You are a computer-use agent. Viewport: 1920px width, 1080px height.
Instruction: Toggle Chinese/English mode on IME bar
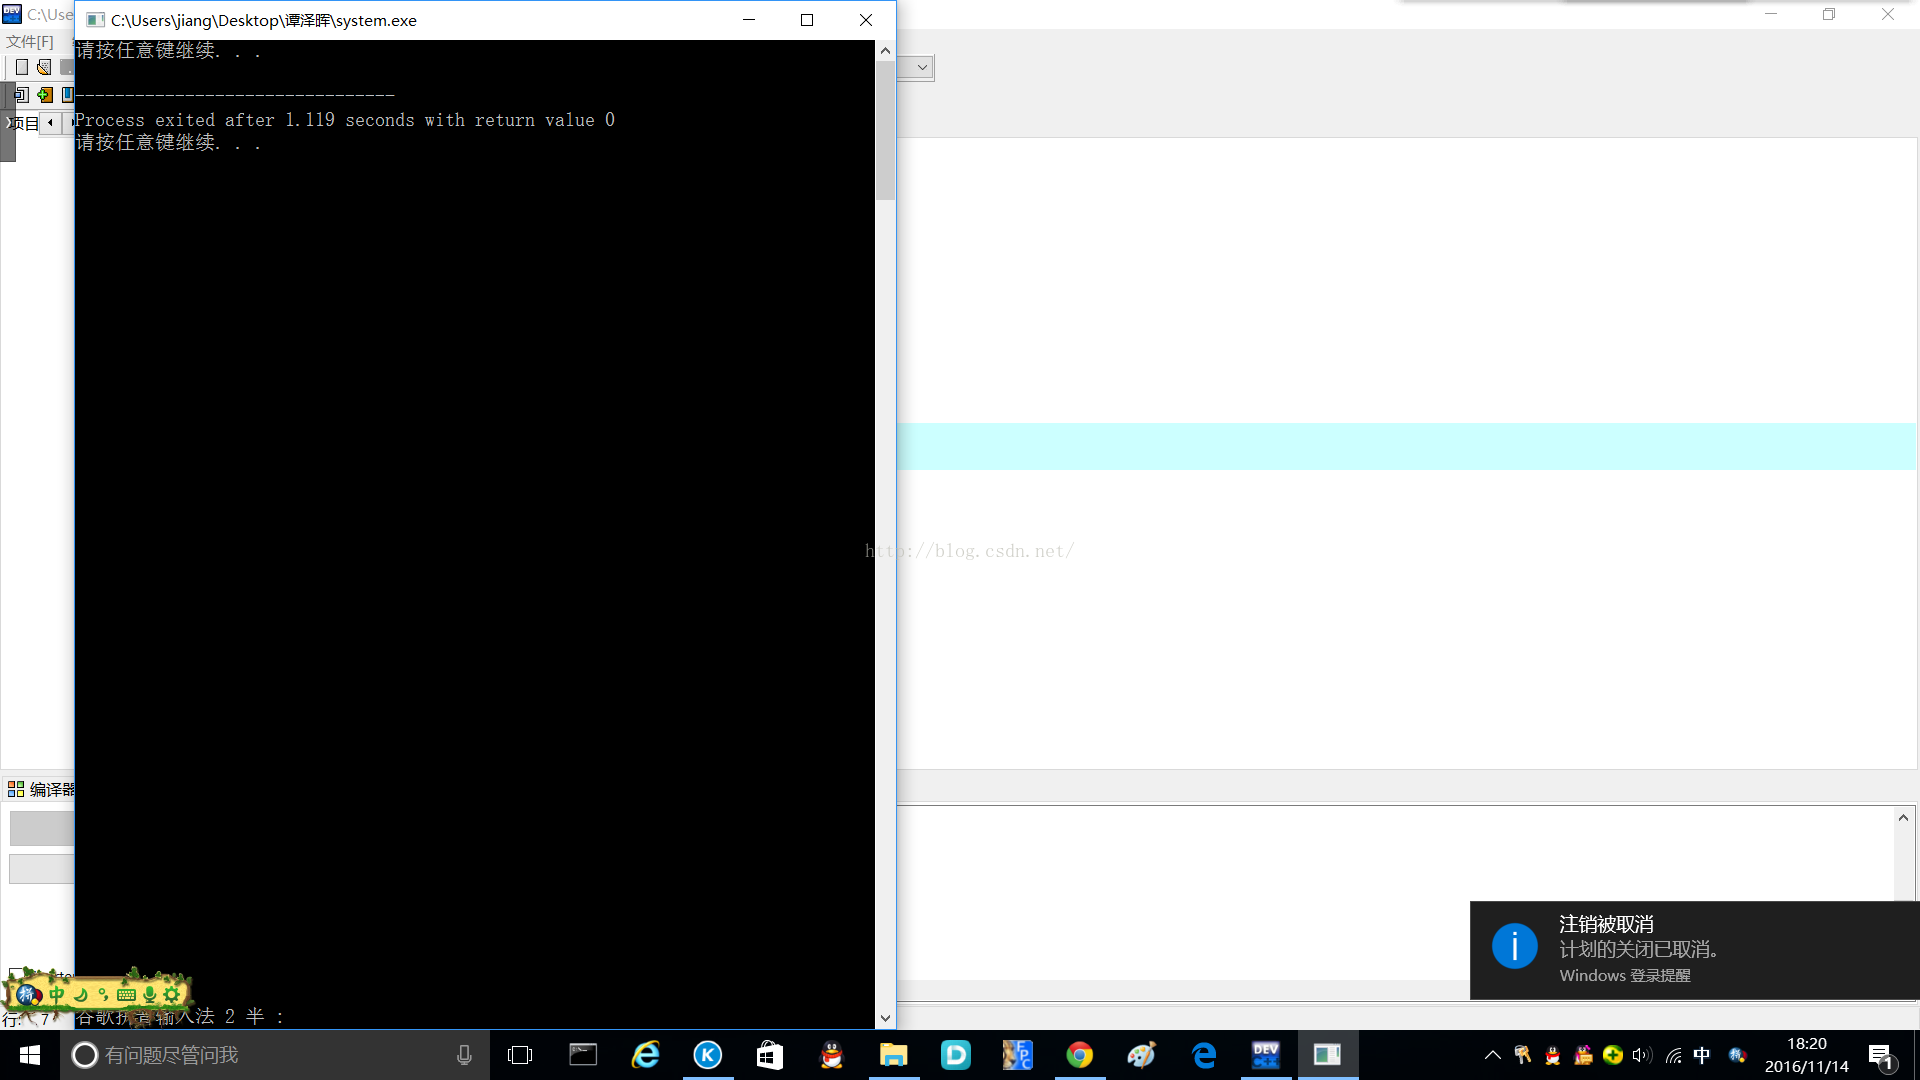(x=57, y=994)
